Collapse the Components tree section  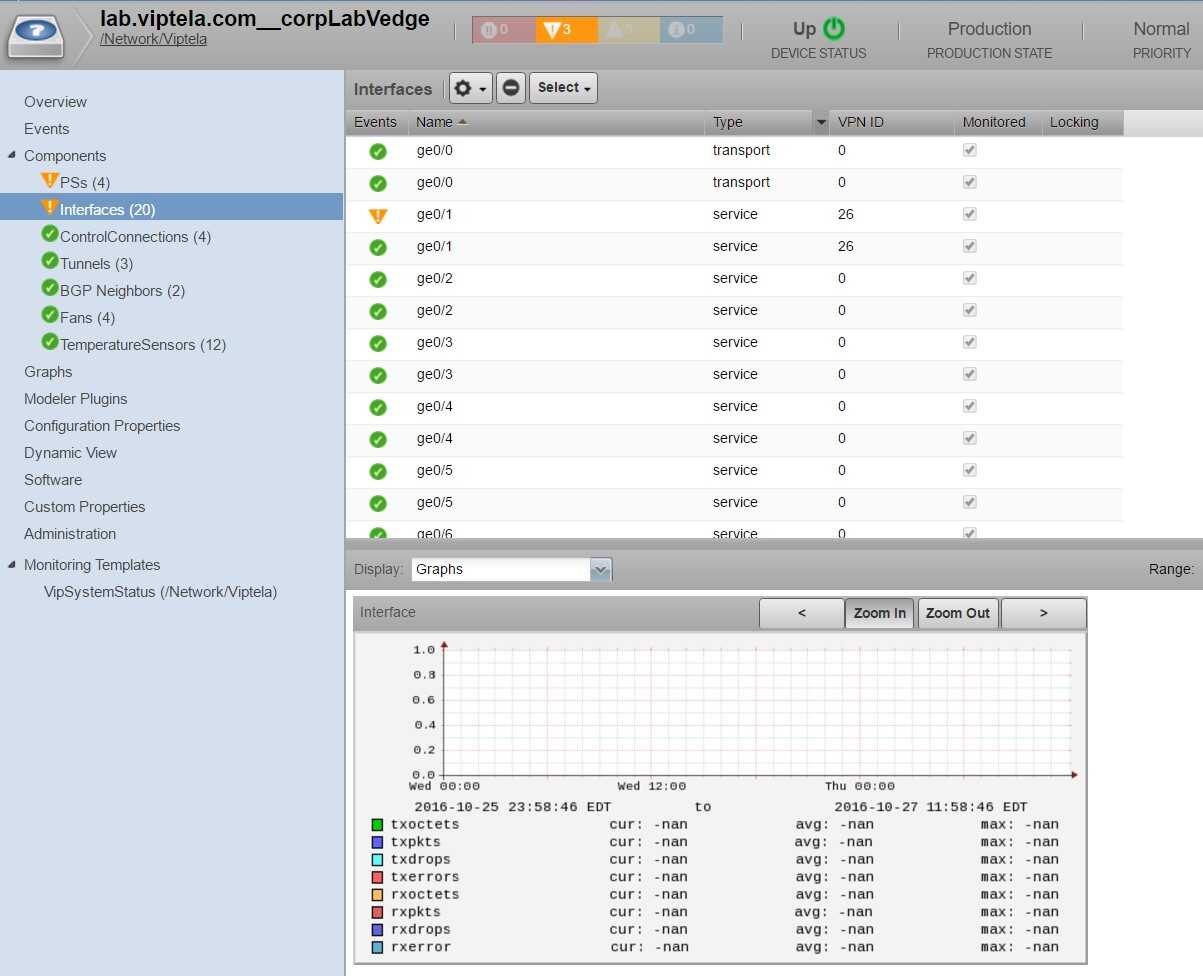click(12, 156)
